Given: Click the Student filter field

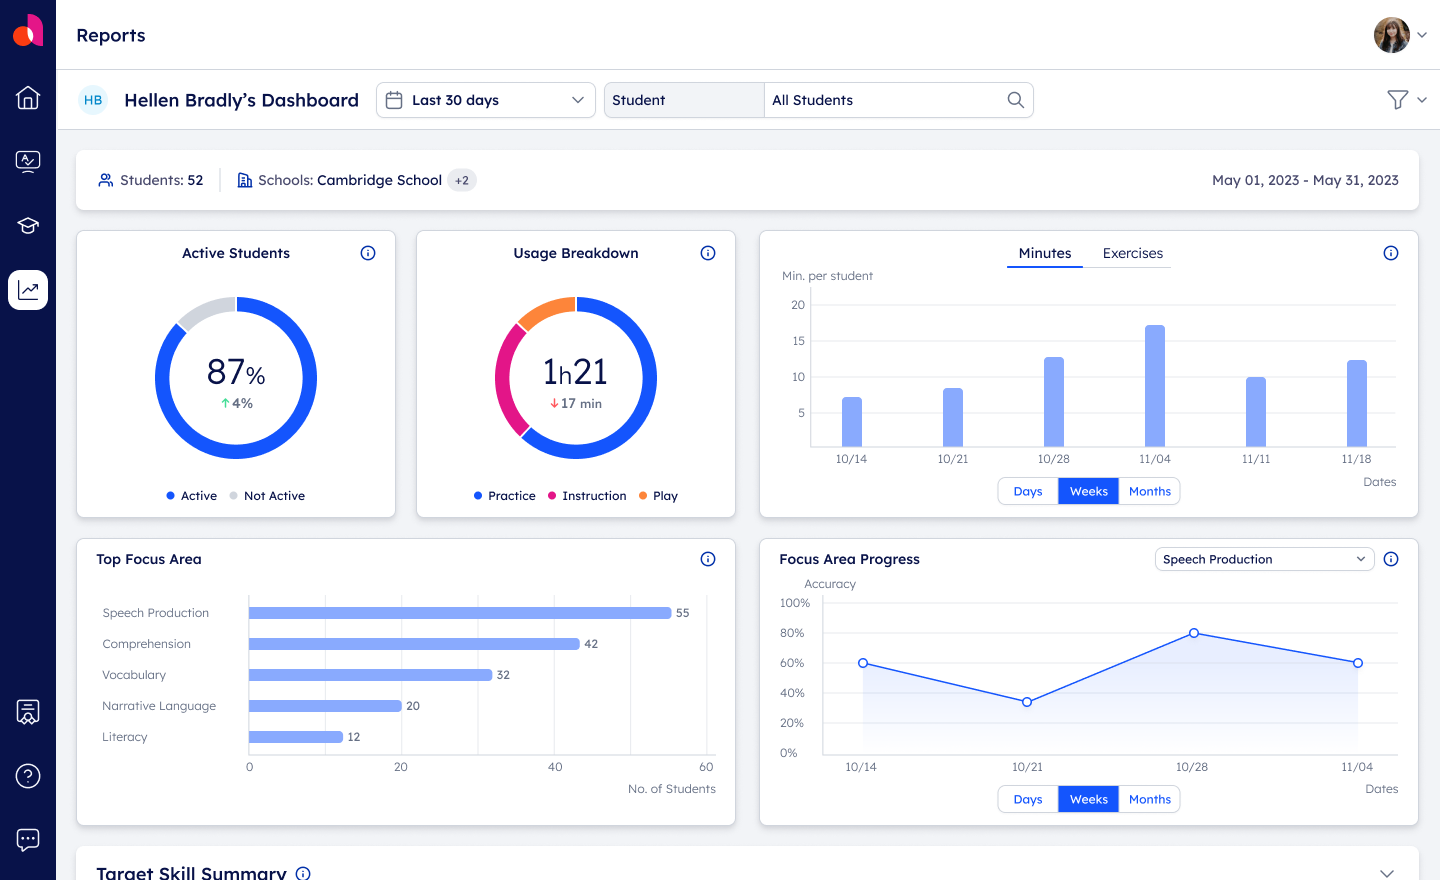Looking at the screenshot, I should click(x=684, y=100).
